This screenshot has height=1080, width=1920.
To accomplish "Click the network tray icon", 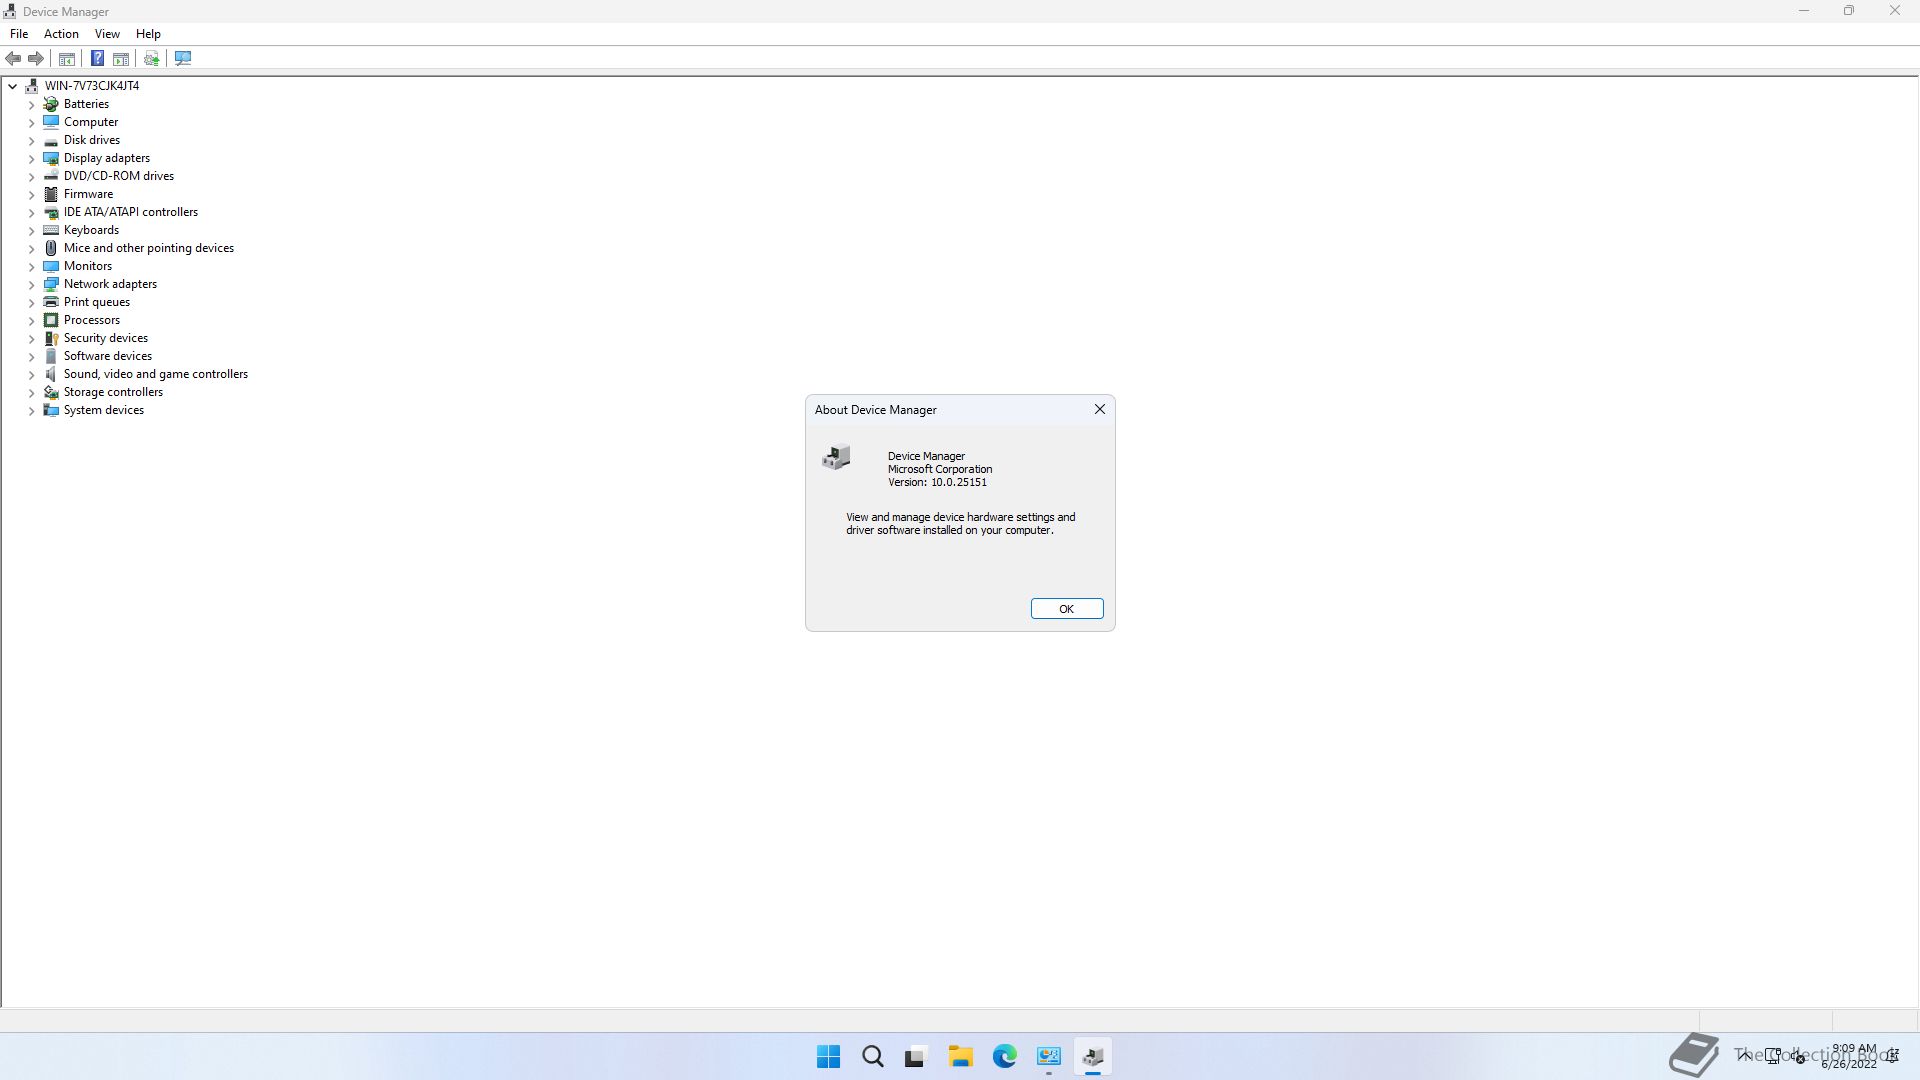I will click(x=1773, y=1057).
